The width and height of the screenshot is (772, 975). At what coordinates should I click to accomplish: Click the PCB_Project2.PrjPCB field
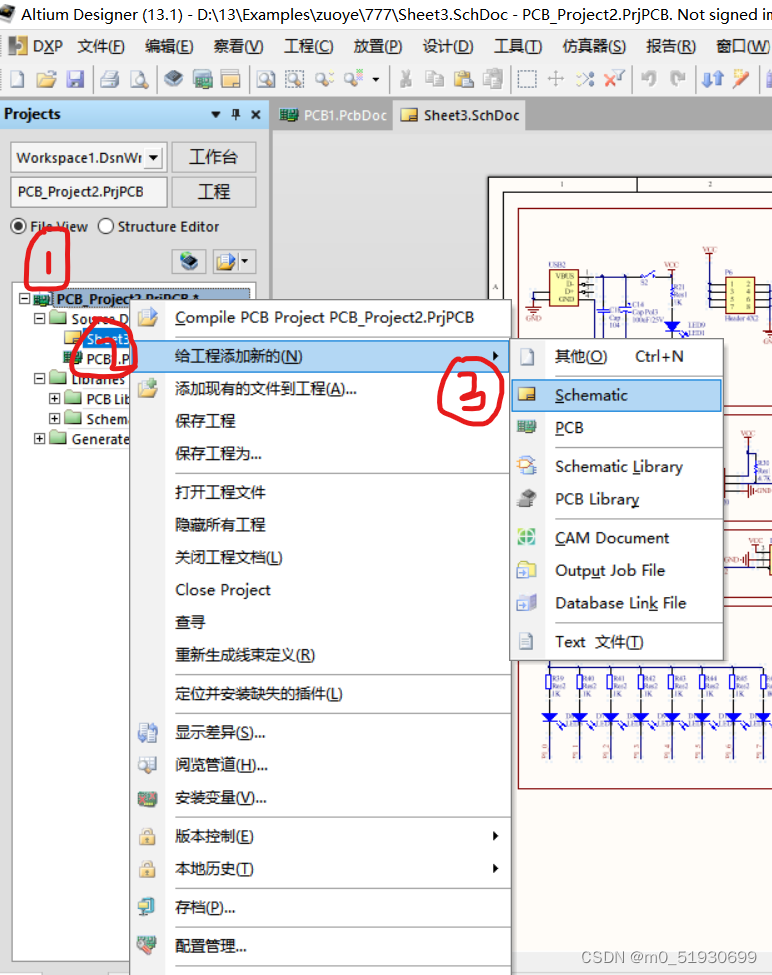point(89,192)
